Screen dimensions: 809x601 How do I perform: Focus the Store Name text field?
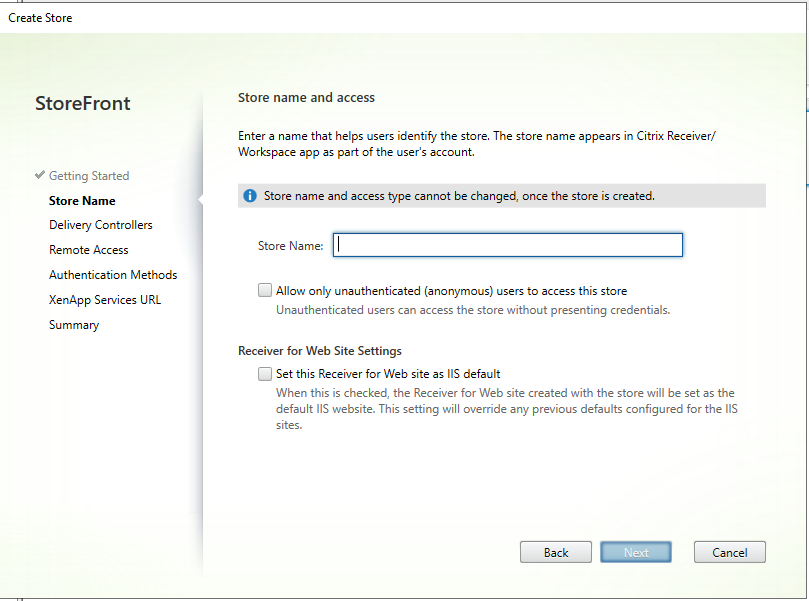508,245
